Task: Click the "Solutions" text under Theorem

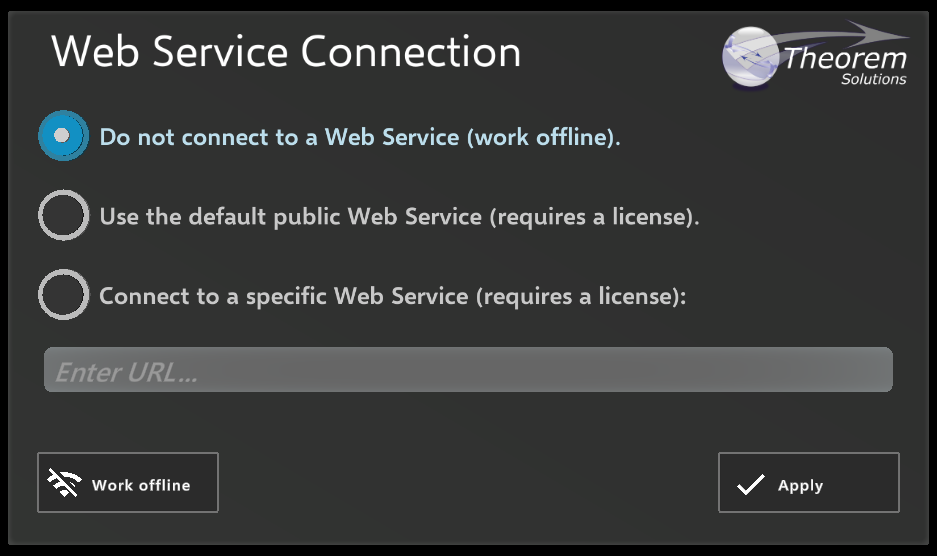Action: (873, 80)
